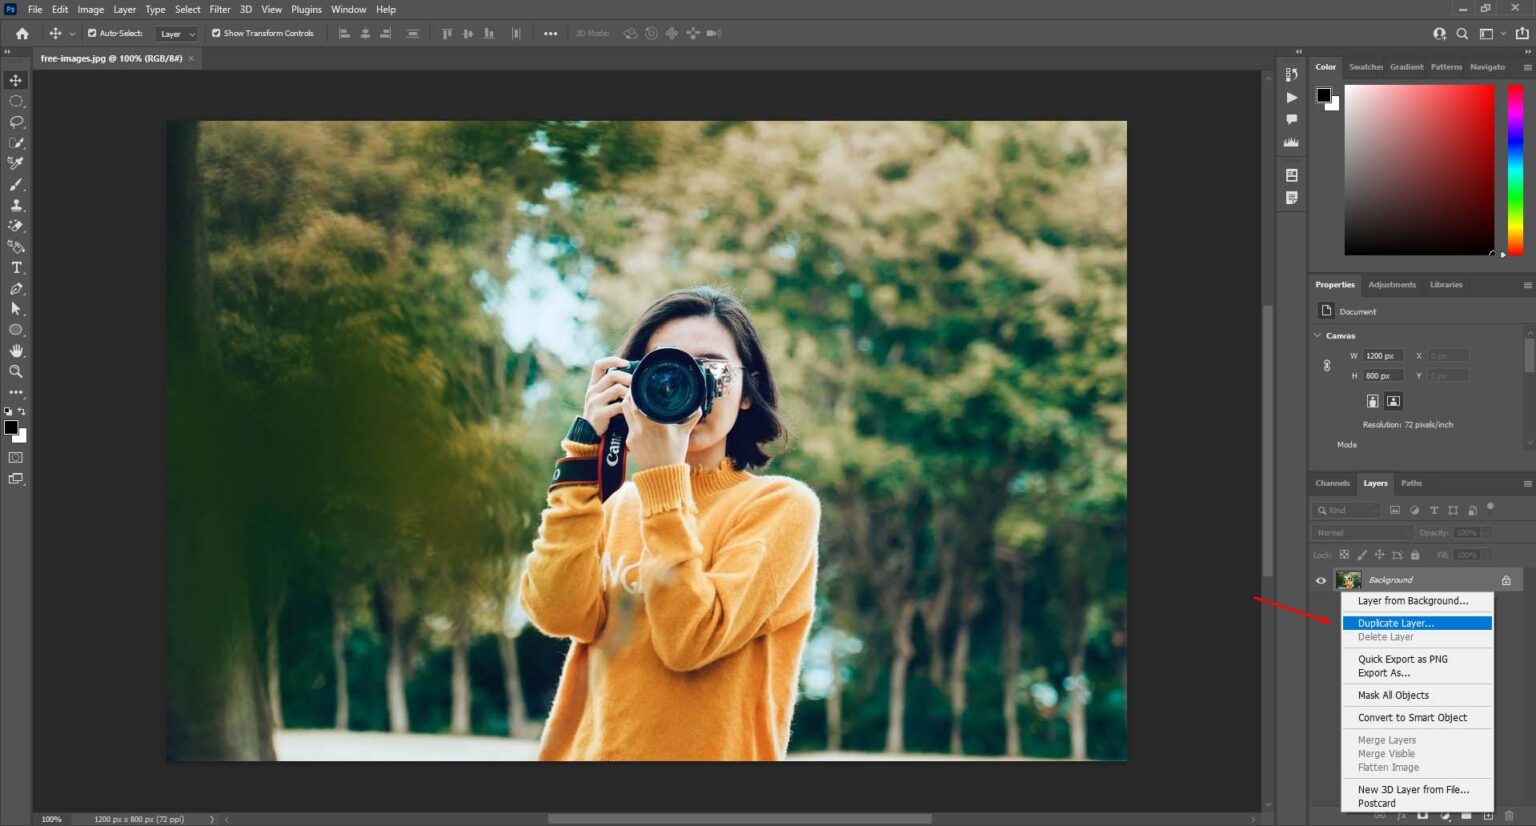1536x826 pixels.
Task: Select the Move tool
Action: (x=15, y=80)
